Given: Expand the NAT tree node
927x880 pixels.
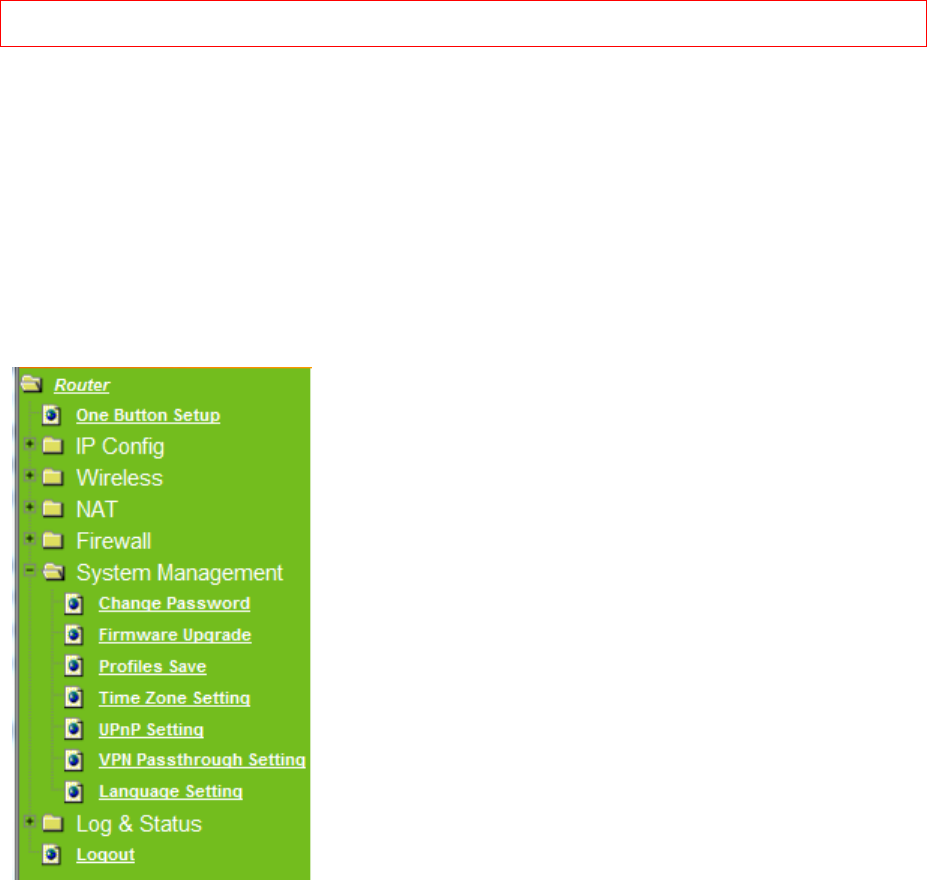Looking at the screenshot, I should (x=29, y=507).
